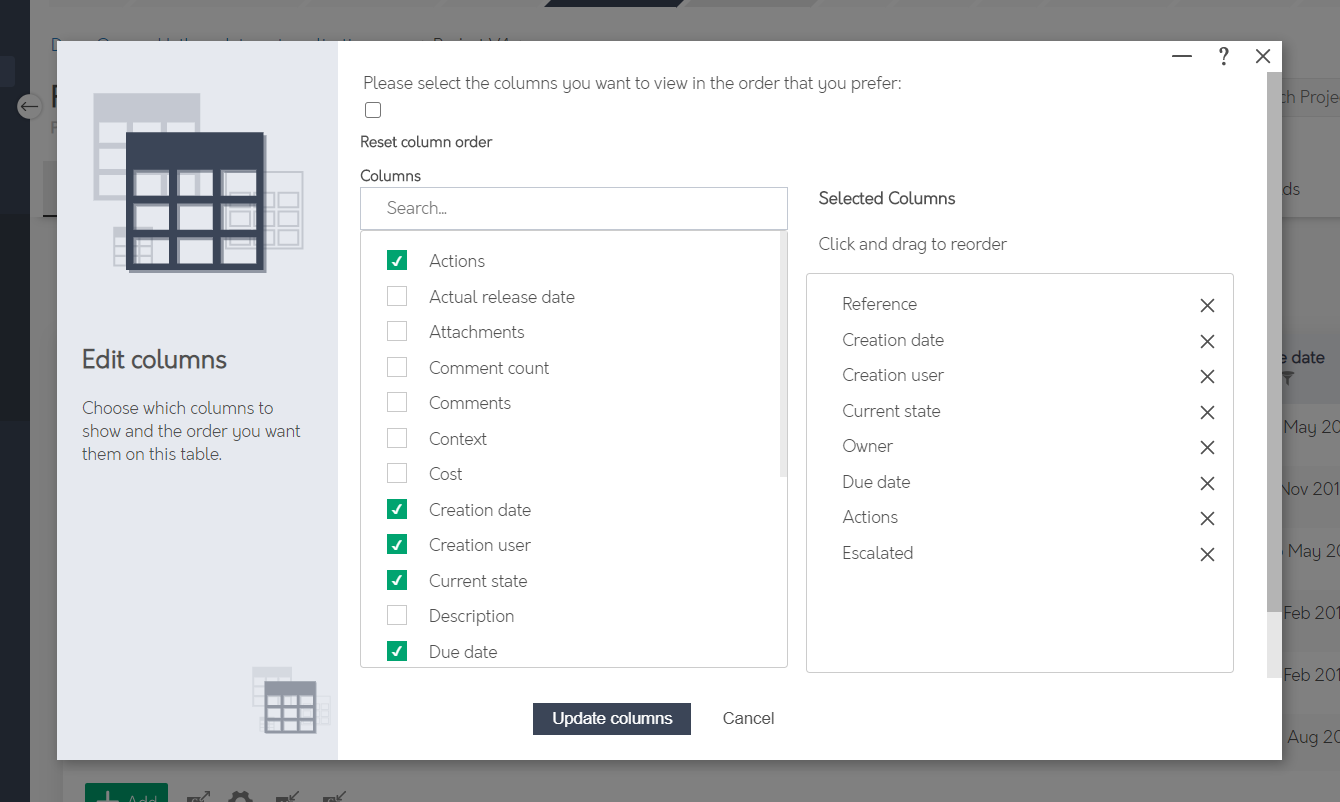
Task: Check the Attachments column
Action: [x=397, y=331]
